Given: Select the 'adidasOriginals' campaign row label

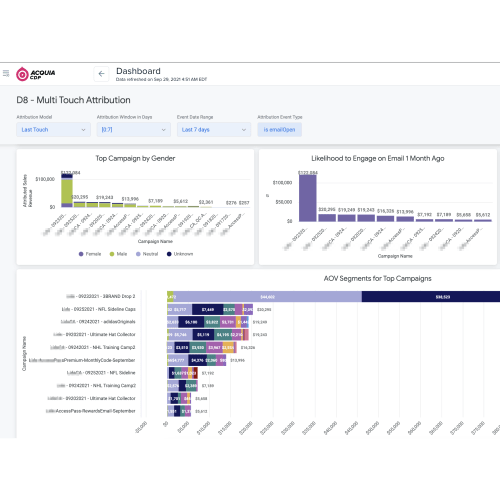Looking at the screenshot, I should (98, 322).
